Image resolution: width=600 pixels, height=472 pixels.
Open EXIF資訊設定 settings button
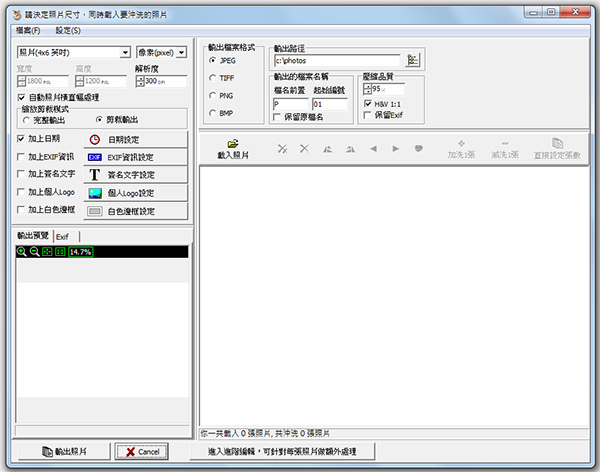coord(135,157)
